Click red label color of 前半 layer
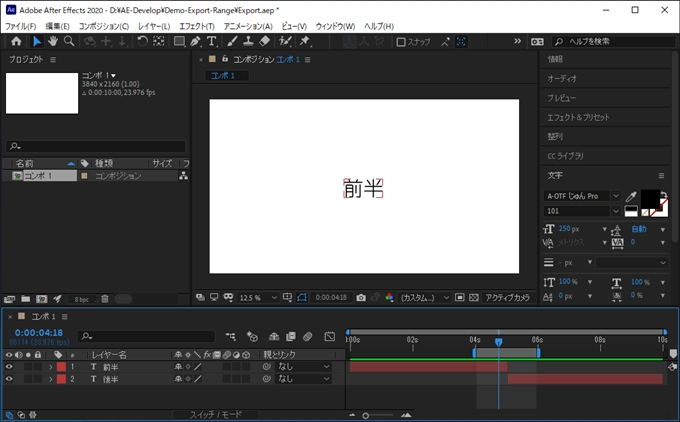Viewport: 680px width, 422px height. 61,367
